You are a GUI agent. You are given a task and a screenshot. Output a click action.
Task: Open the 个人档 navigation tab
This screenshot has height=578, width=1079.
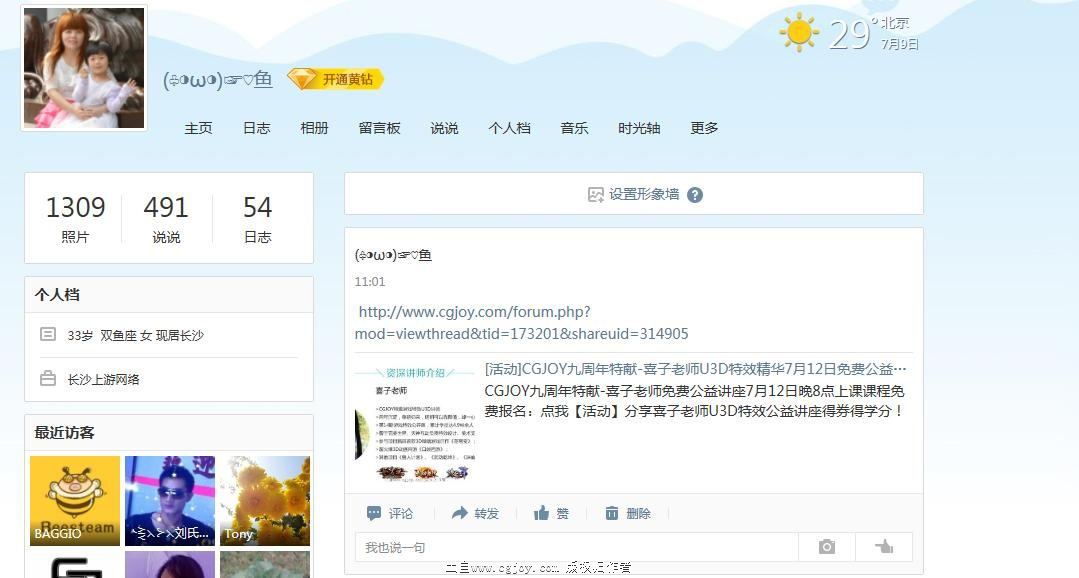tap(509, 128)
